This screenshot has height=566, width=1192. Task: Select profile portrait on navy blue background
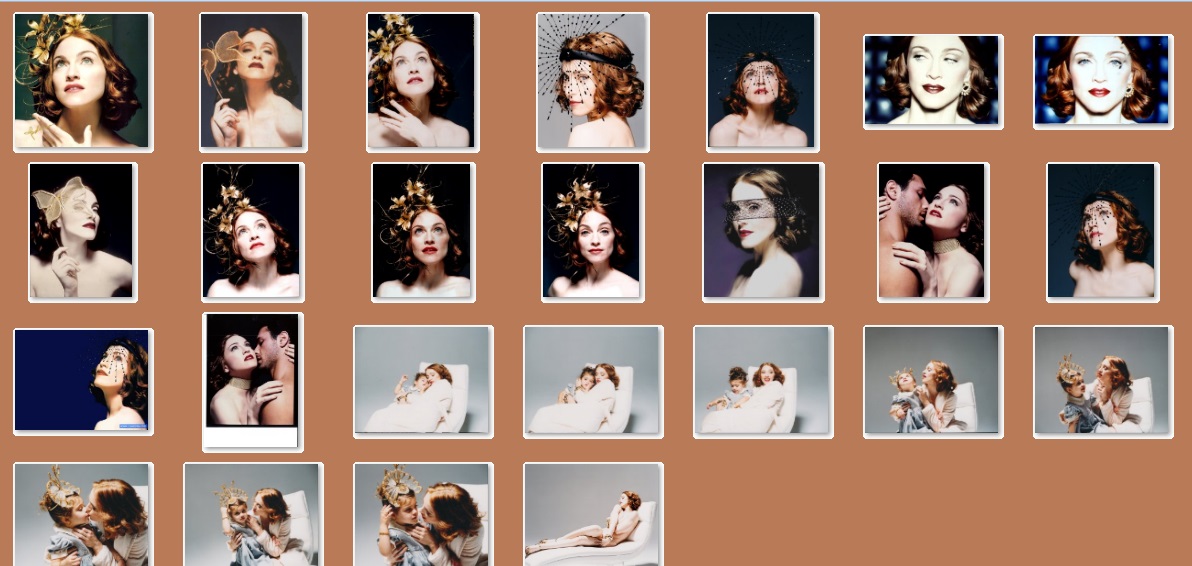pos(83,381)
